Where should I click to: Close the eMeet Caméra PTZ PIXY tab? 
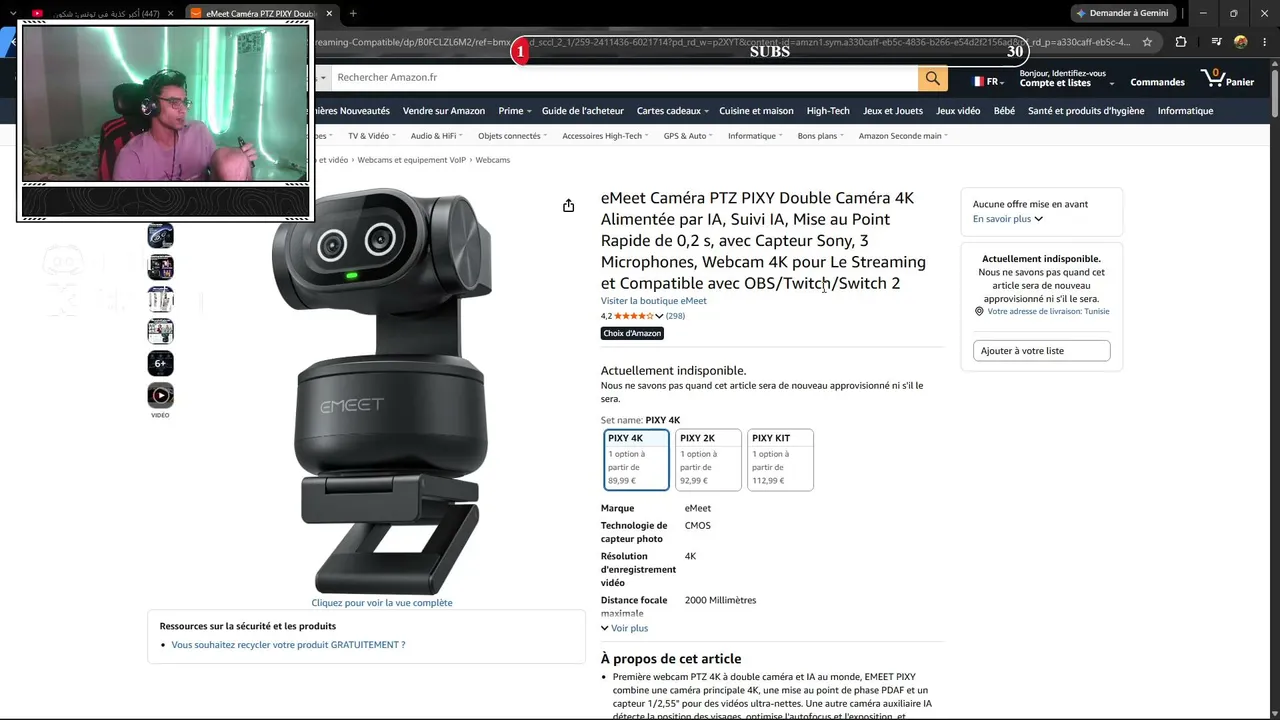click(329, 13)
